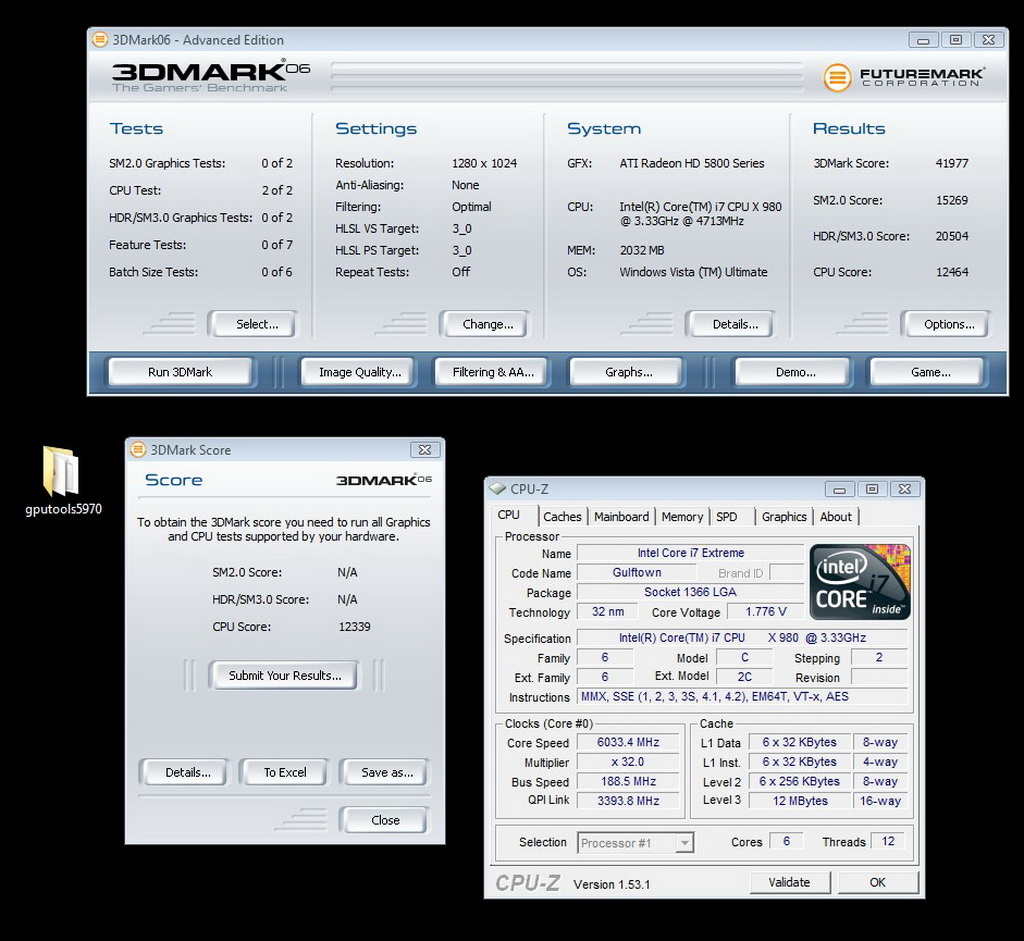
Task: Click the 3DMark06 title bar orange icon
Action: coord(99,40)
